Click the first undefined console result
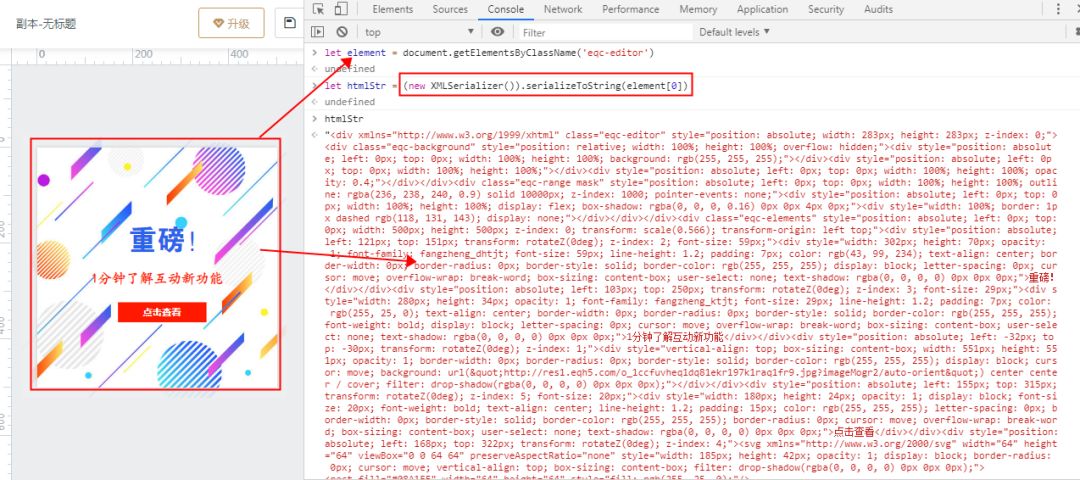Screen dimensions: 1080x480 pos(349,69)
